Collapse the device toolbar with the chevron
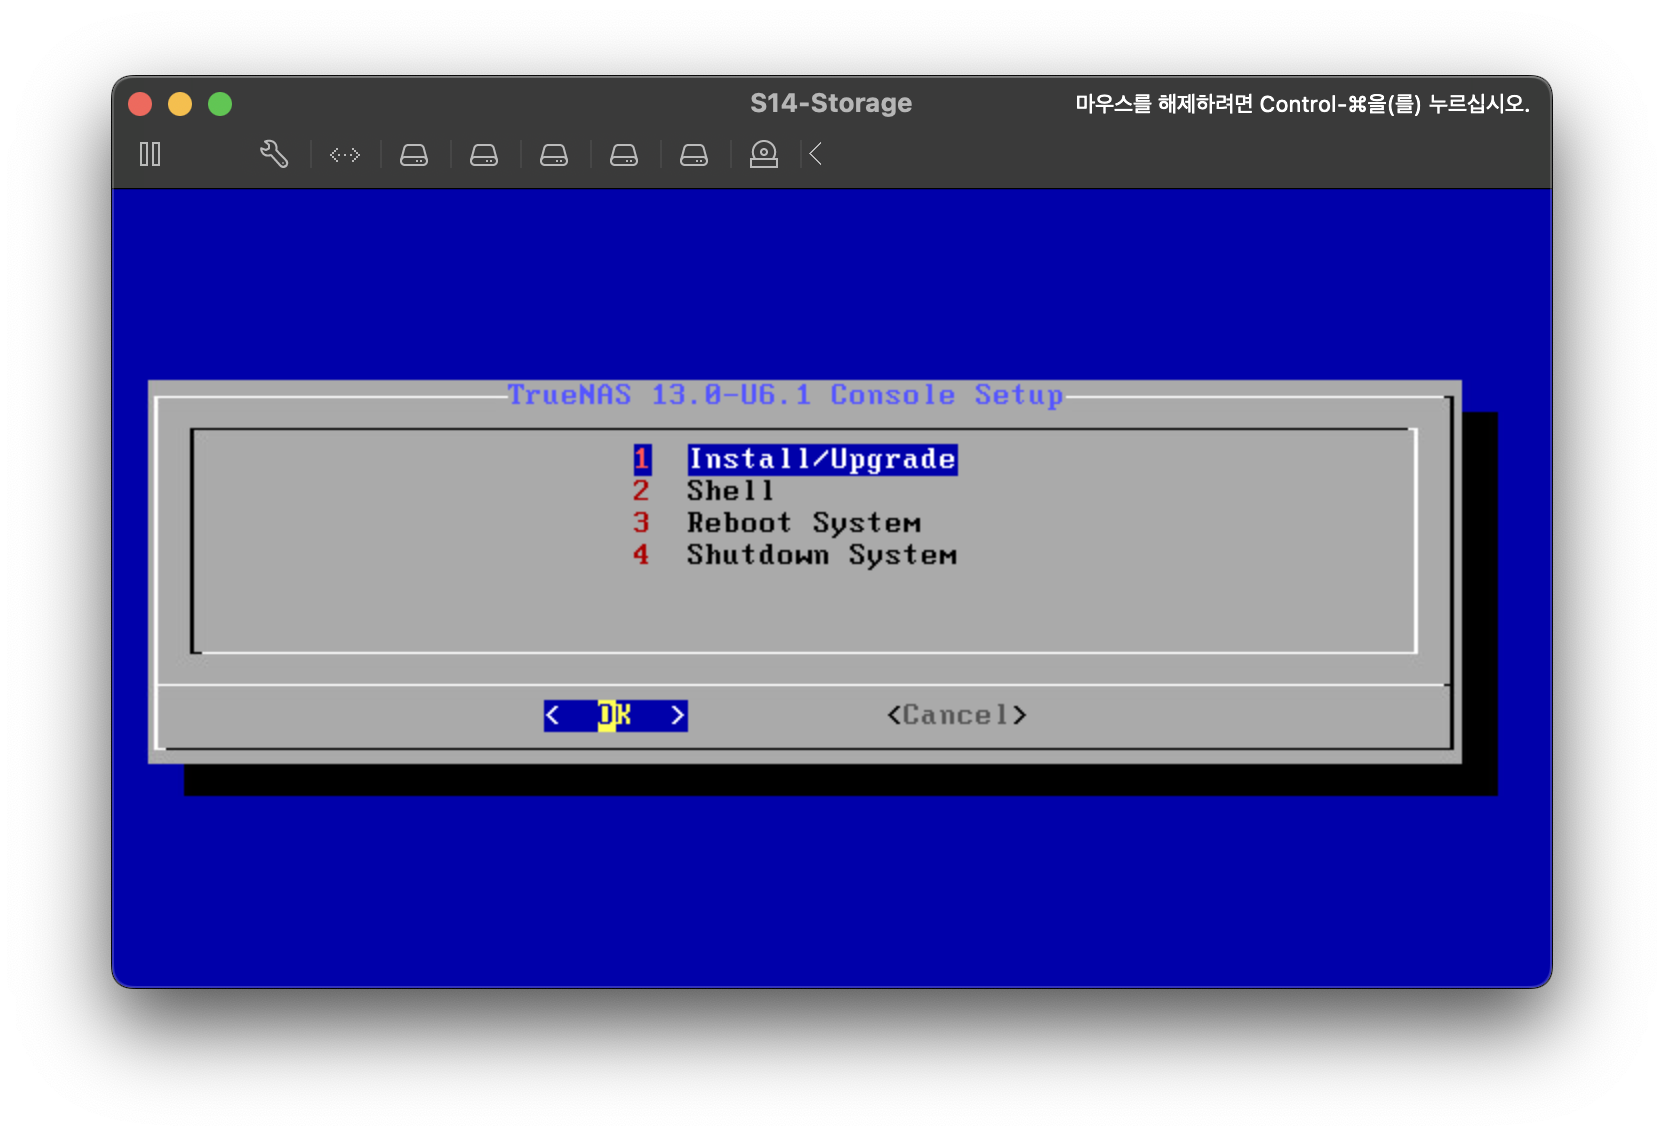Screen dimensions: 1664x1136 [x=816, y=154]
